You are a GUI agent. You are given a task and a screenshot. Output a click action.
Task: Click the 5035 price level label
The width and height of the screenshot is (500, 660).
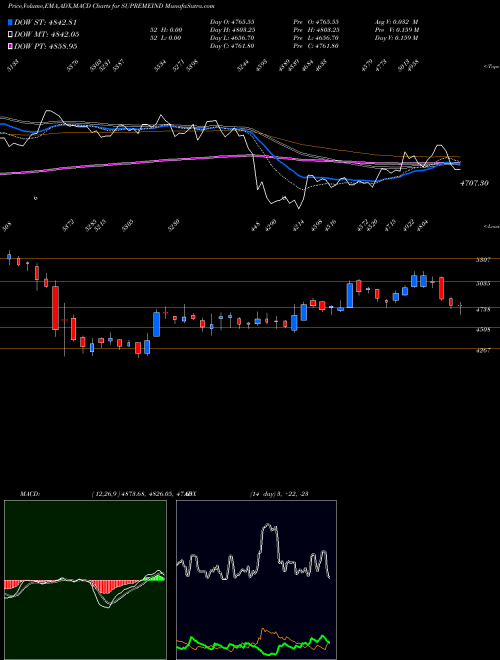coord(482,284)
